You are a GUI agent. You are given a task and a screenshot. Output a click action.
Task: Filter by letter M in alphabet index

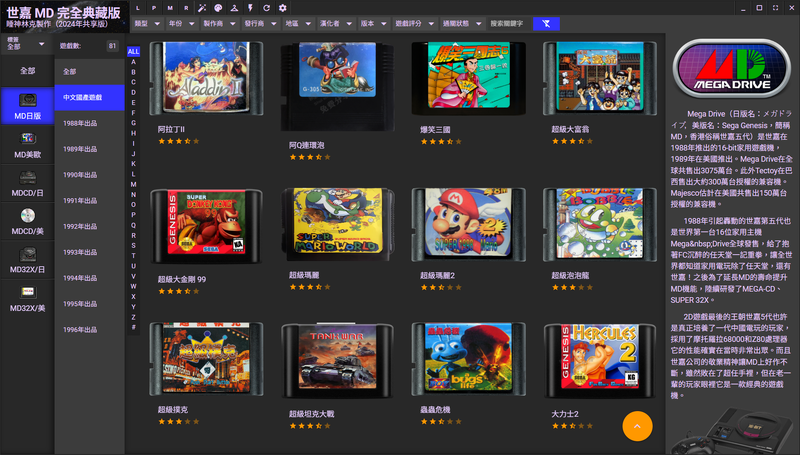click(x=133, y=184)
